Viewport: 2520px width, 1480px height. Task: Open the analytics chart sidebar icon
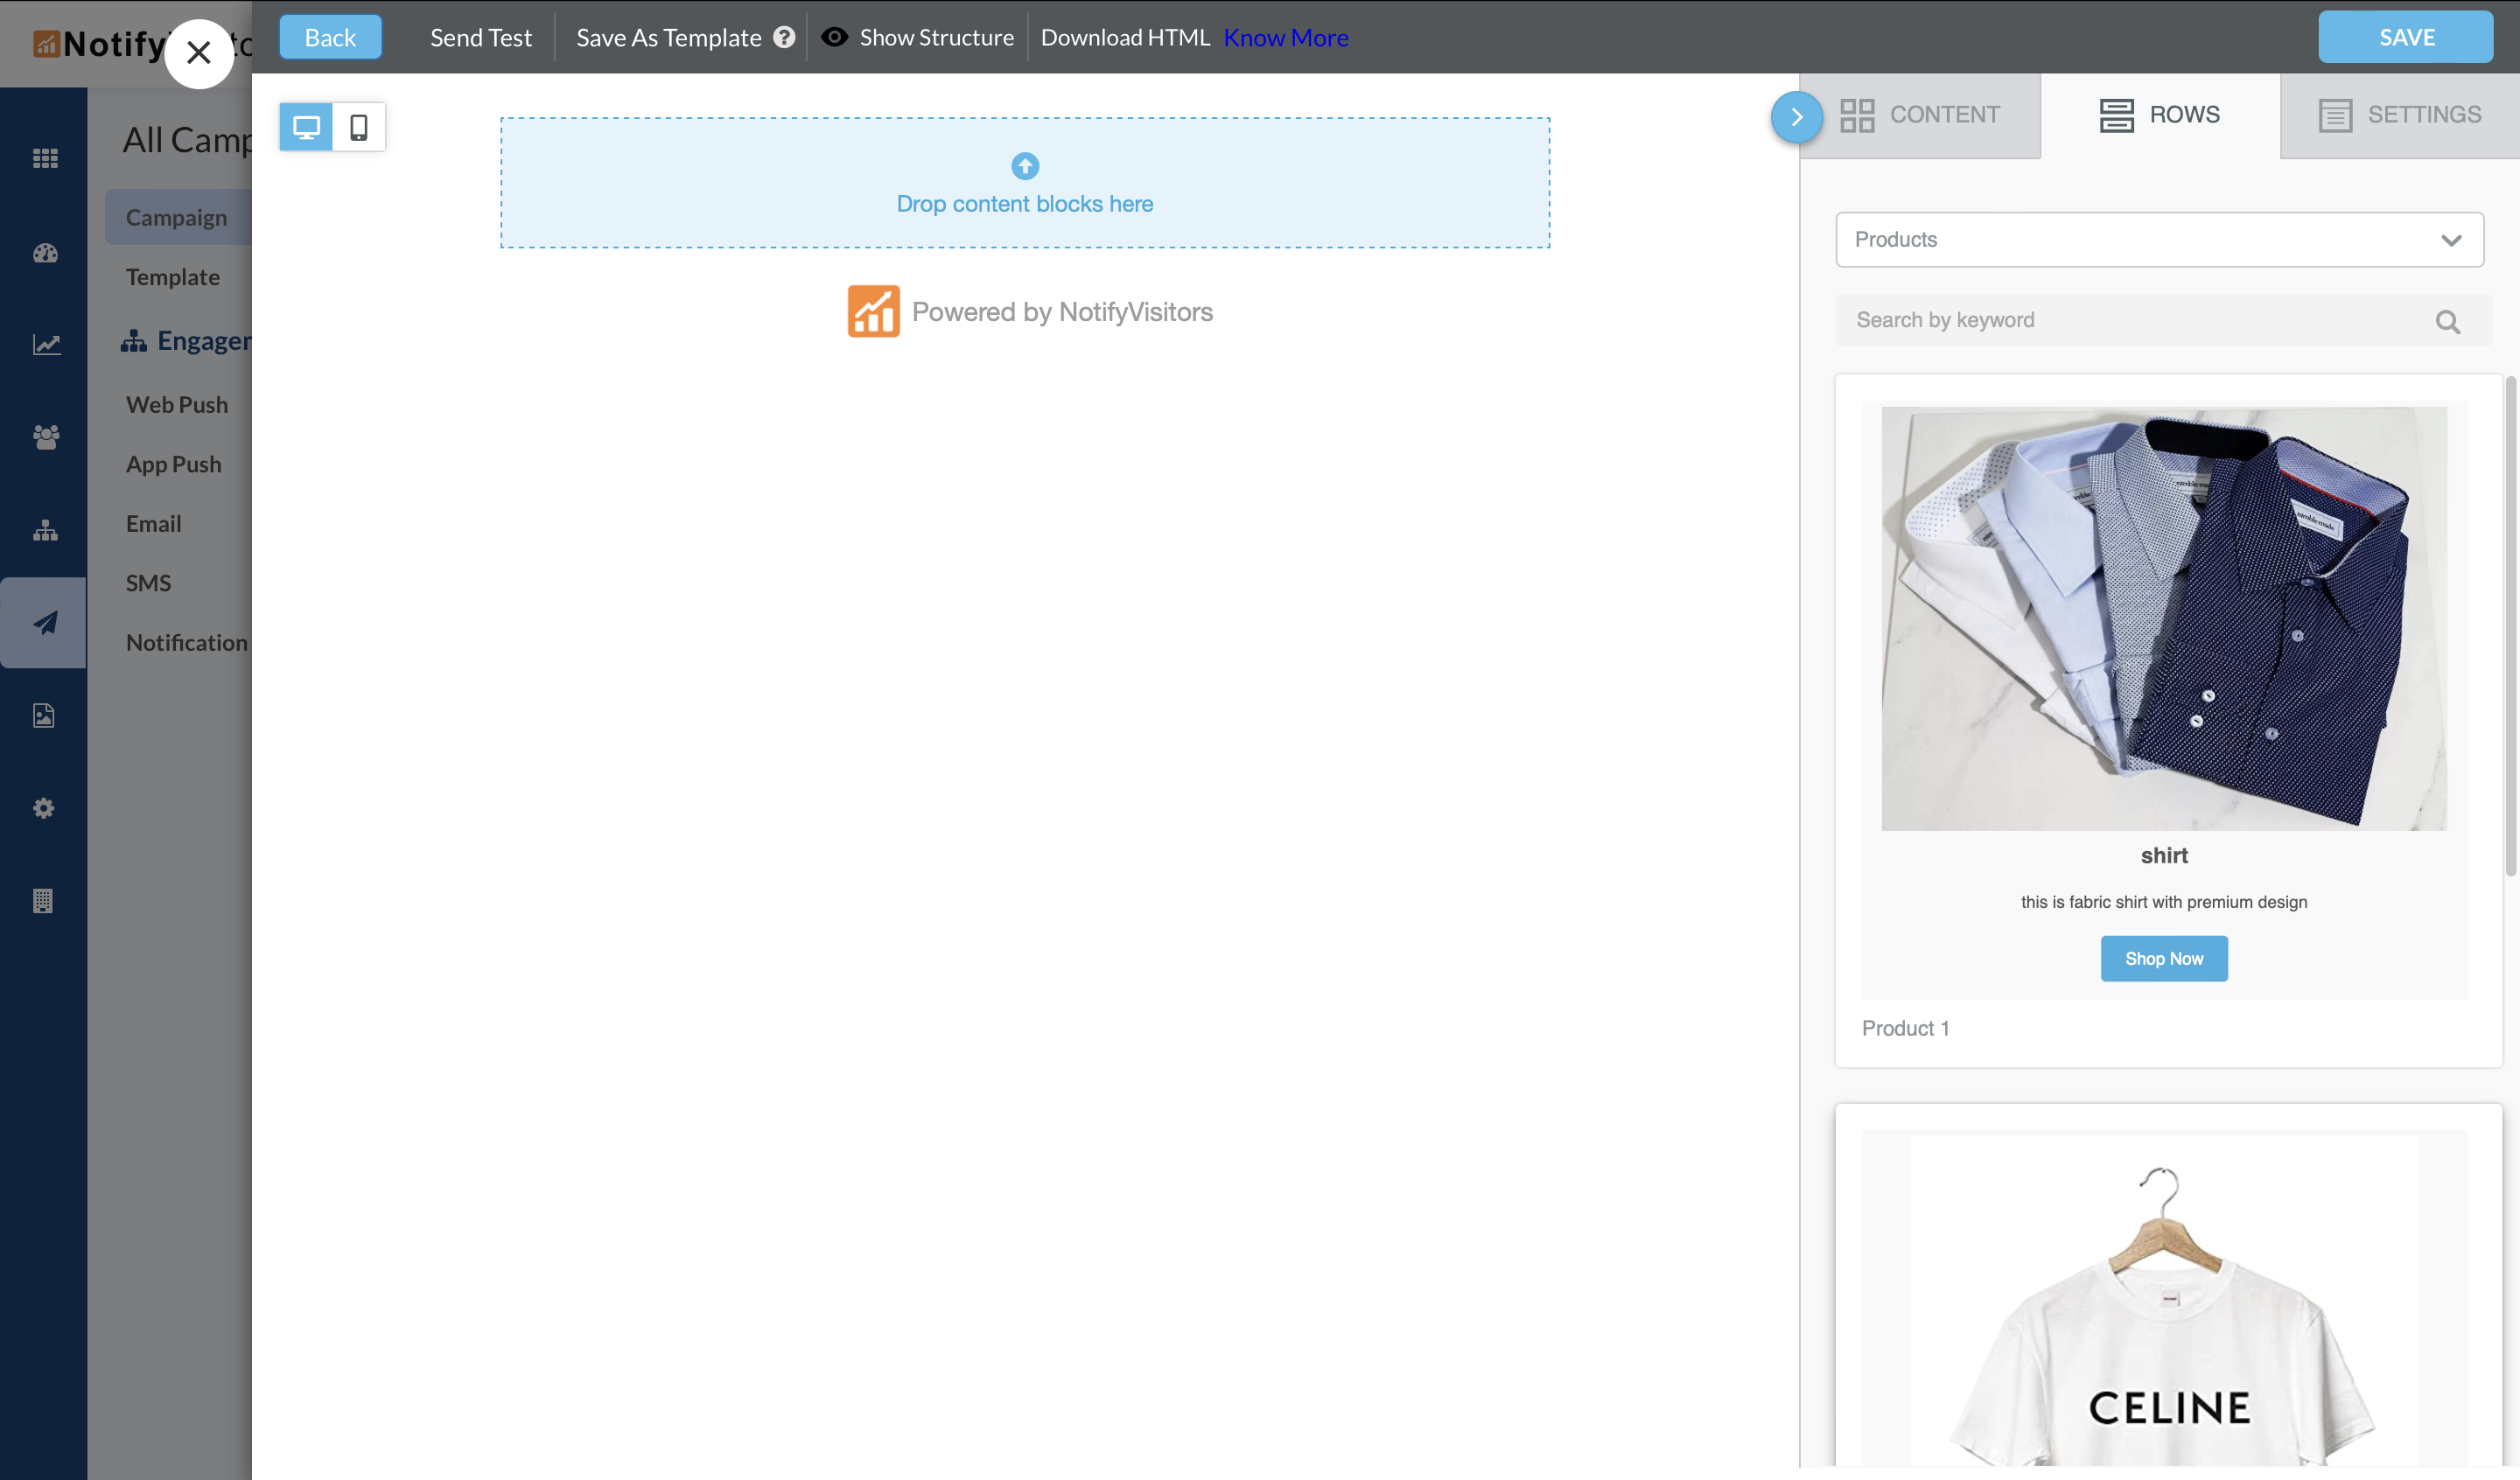[45, 345]
